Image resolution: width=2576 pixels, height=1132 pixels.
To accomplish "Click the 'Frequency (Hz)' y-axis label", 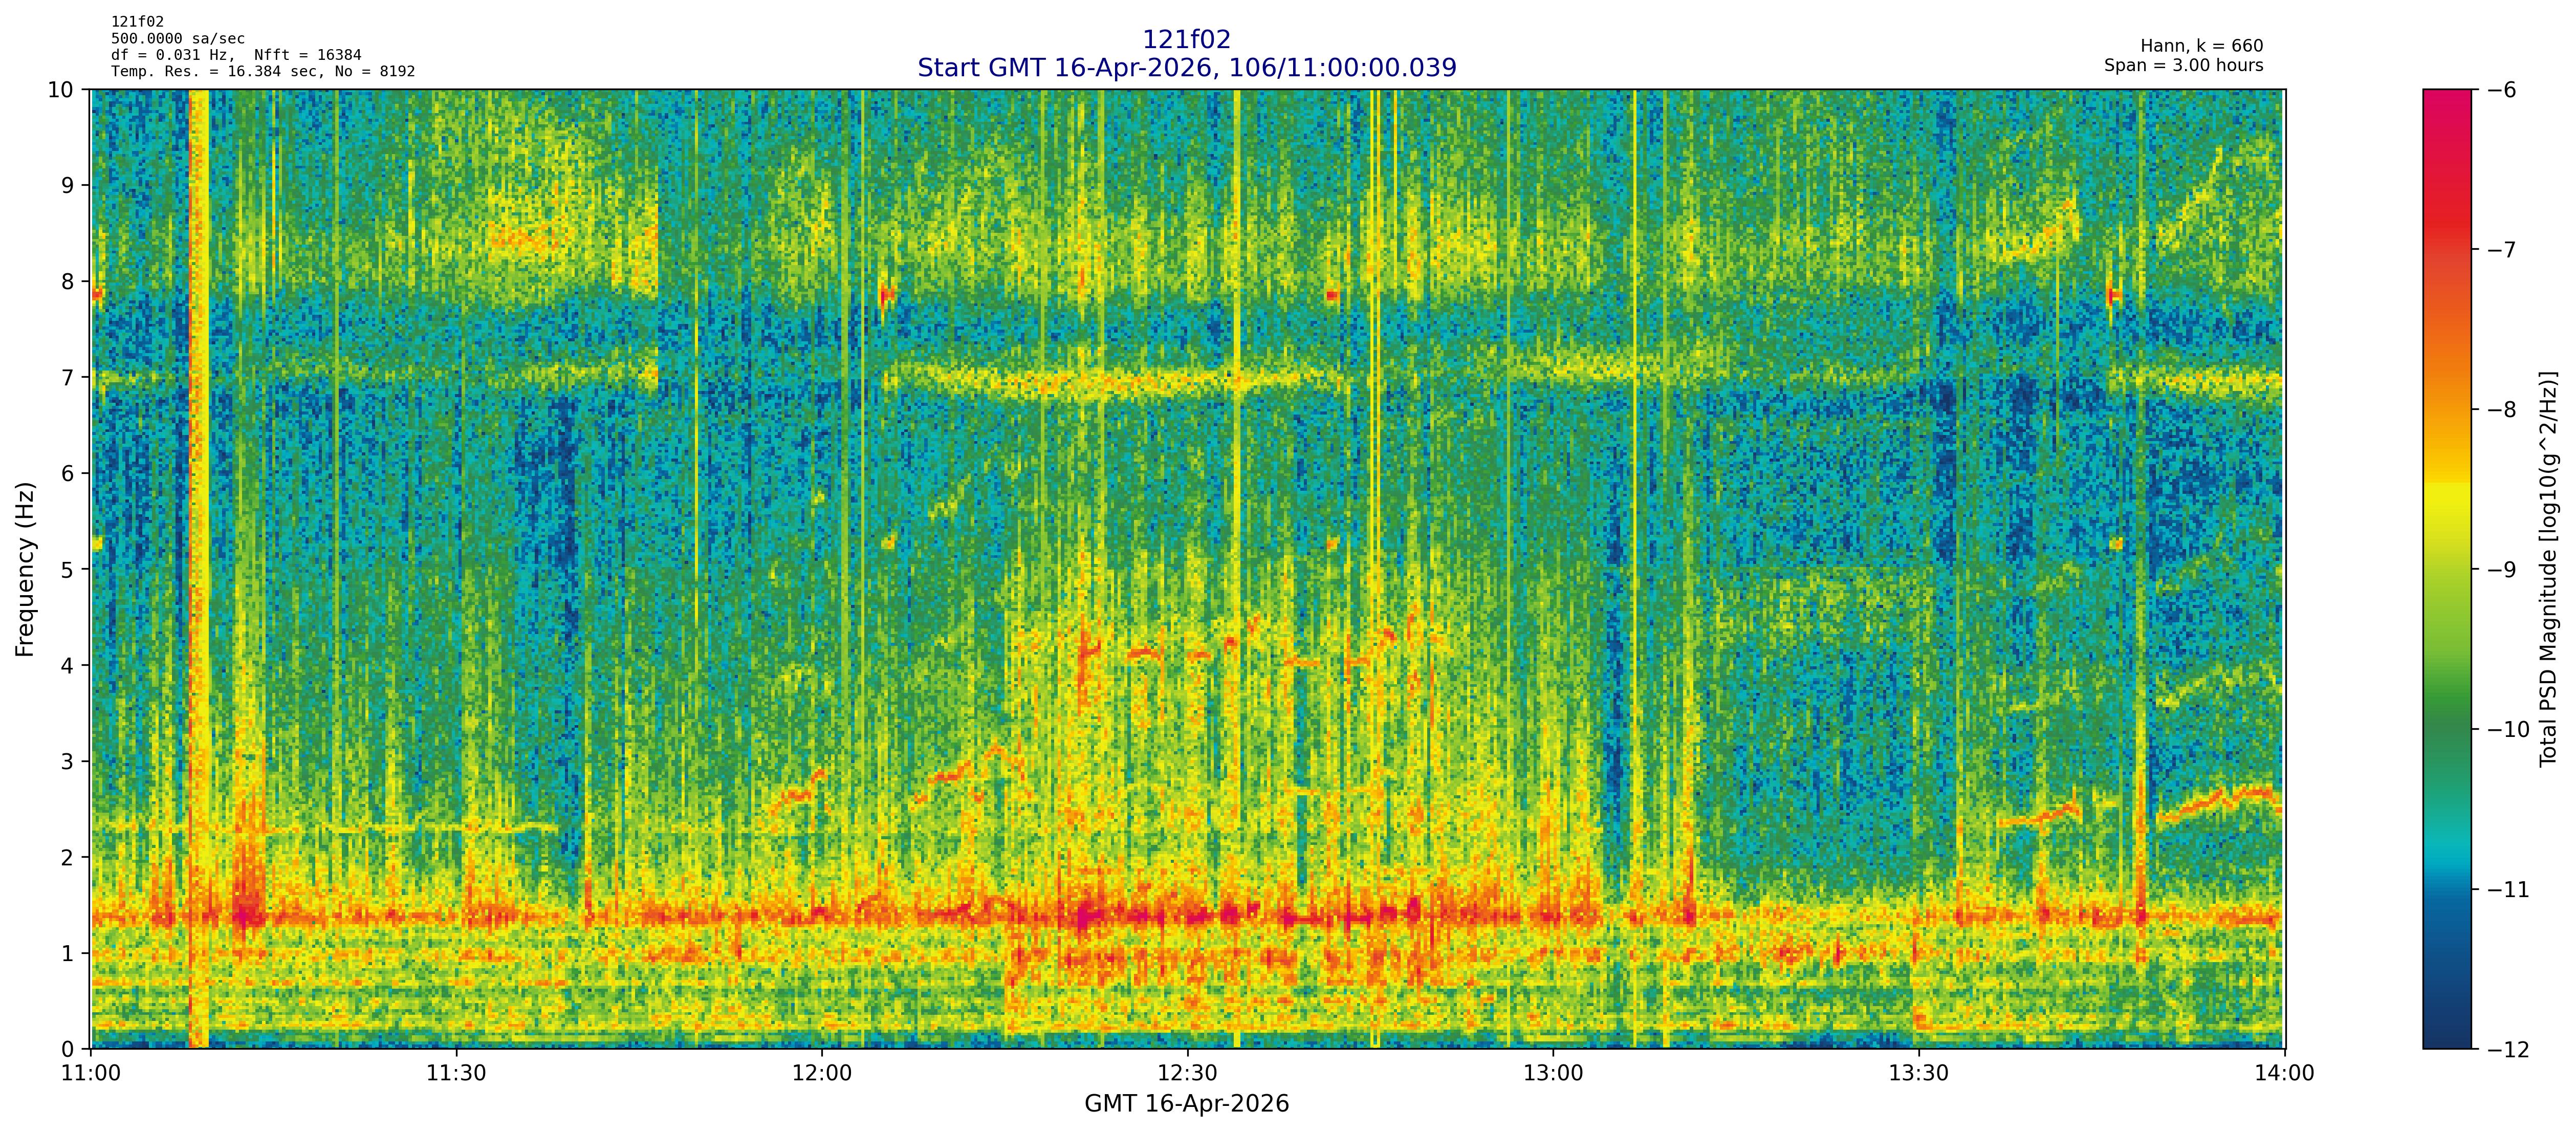I will pos(25,569).
